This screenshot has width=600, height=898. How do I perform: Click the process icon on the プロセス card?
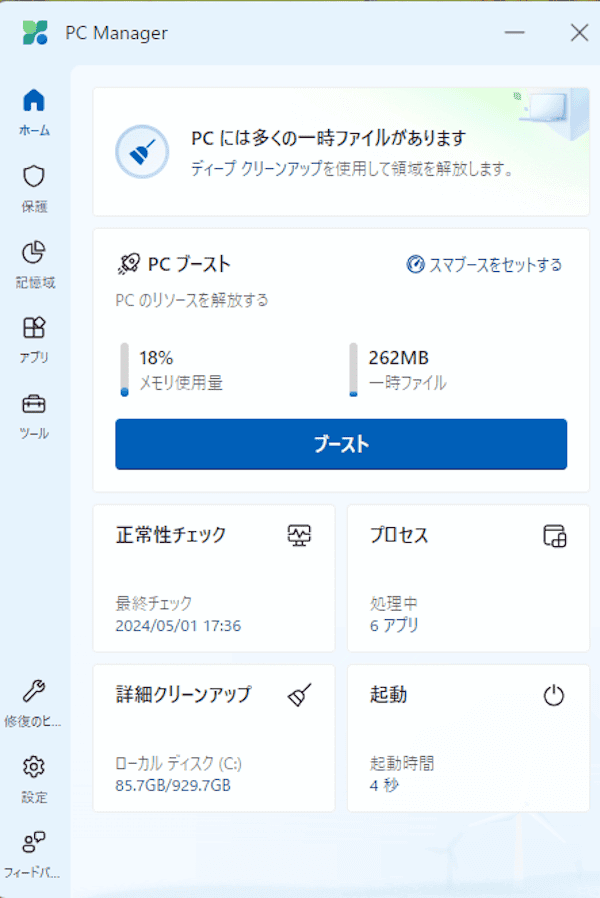555,534
